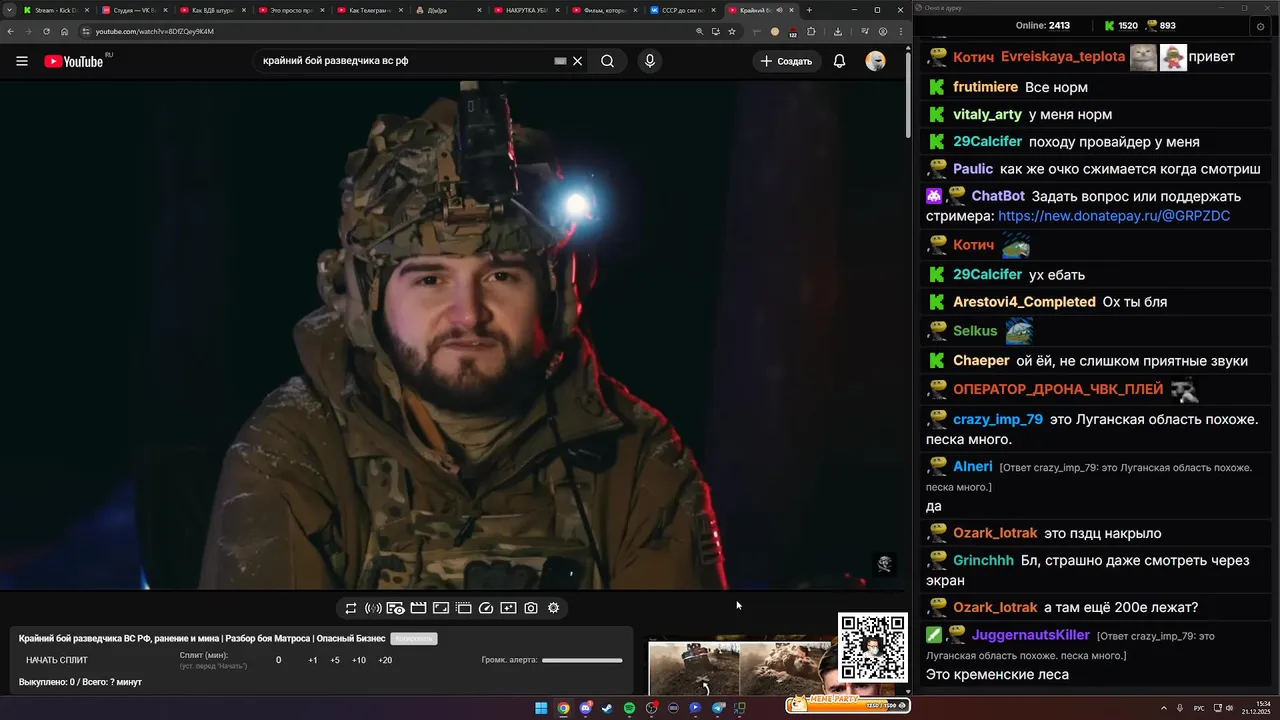Click the add-frame plus icon in toolbar
The width and height of the screenshot is (1280, 720).
coord(508,608)
